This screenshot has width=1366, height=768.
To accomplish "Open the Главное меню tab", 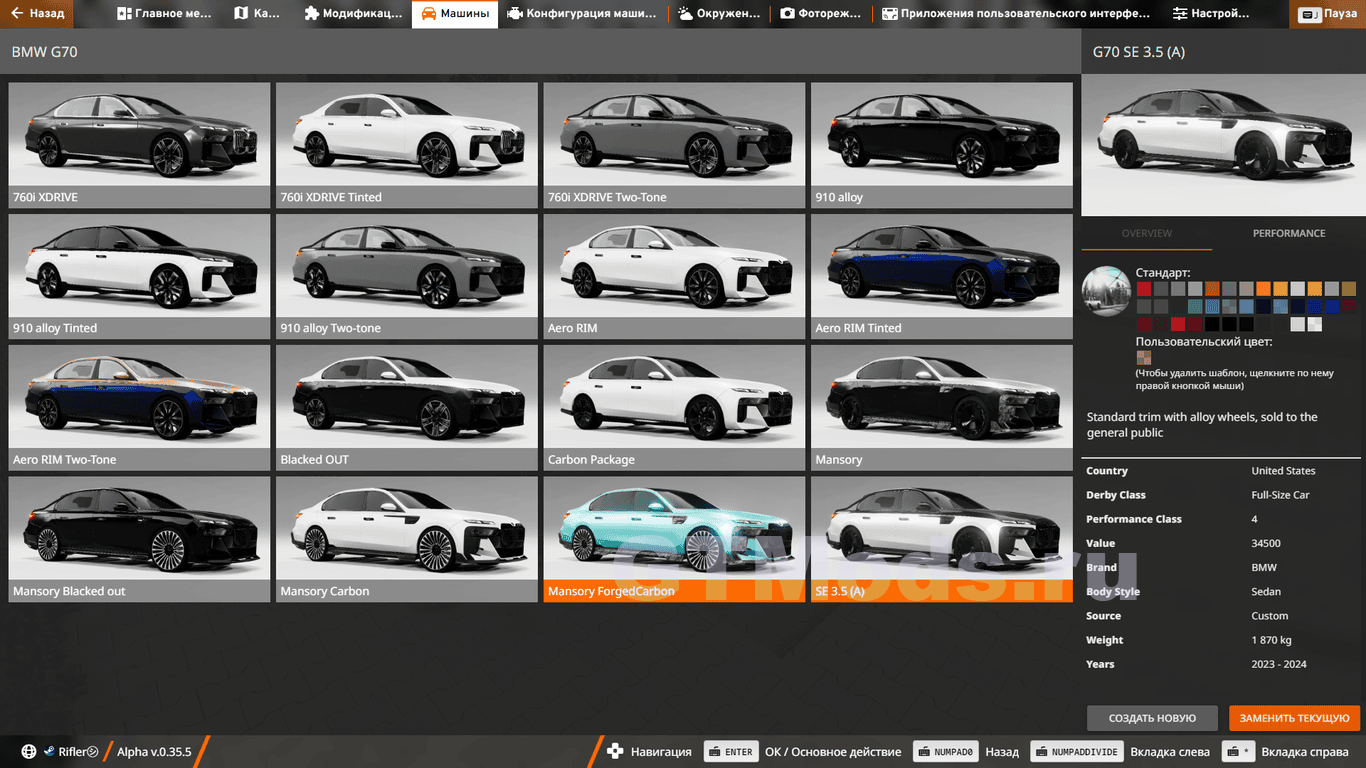I will click(x=163, y=14).
